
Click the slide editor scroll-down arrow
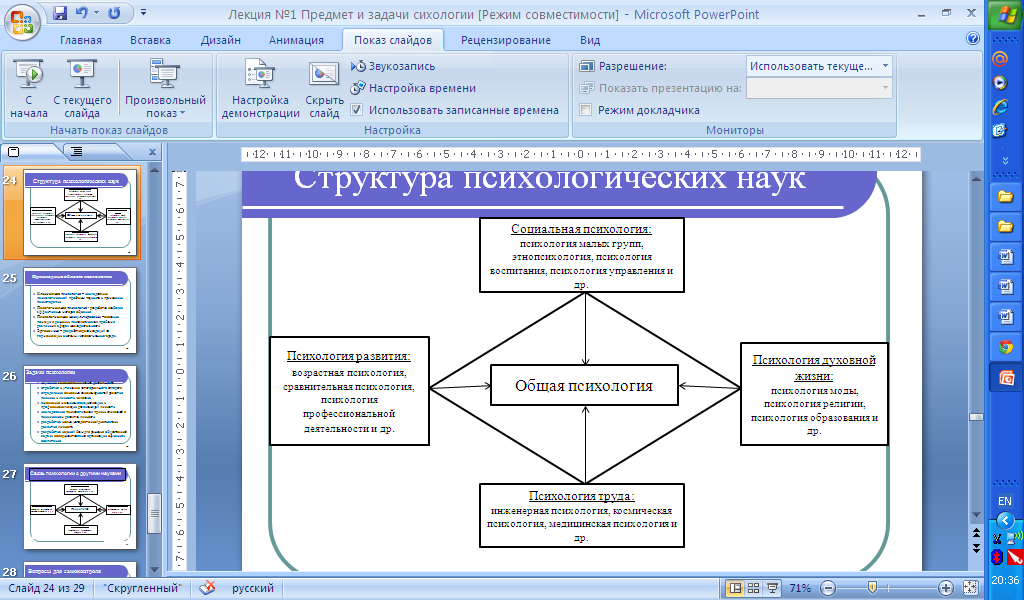tap(976, 514)
